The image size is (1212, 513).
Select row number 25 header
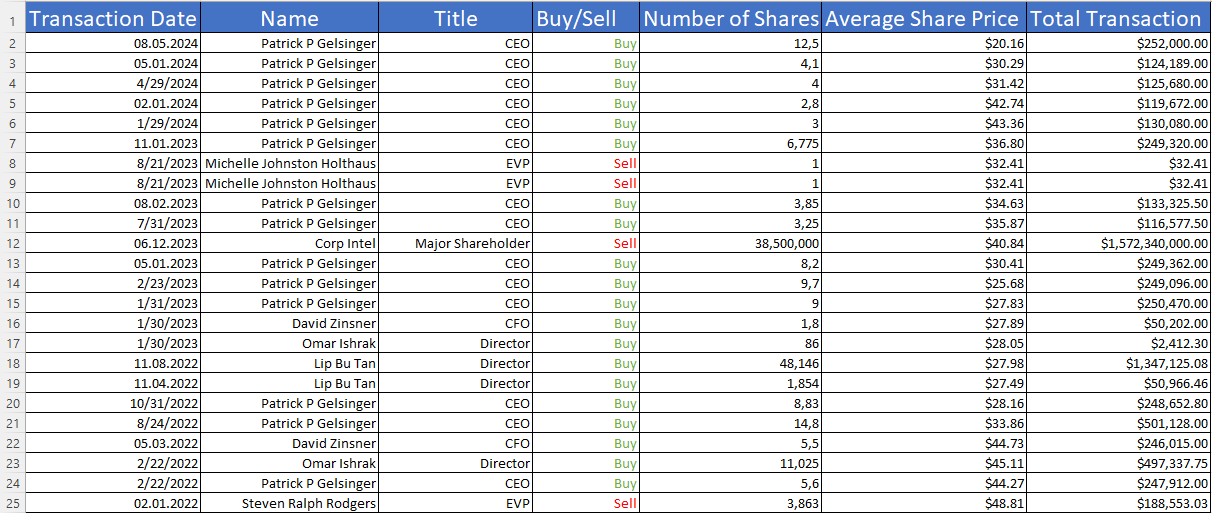pyautogui.click(x=12, y=503)
